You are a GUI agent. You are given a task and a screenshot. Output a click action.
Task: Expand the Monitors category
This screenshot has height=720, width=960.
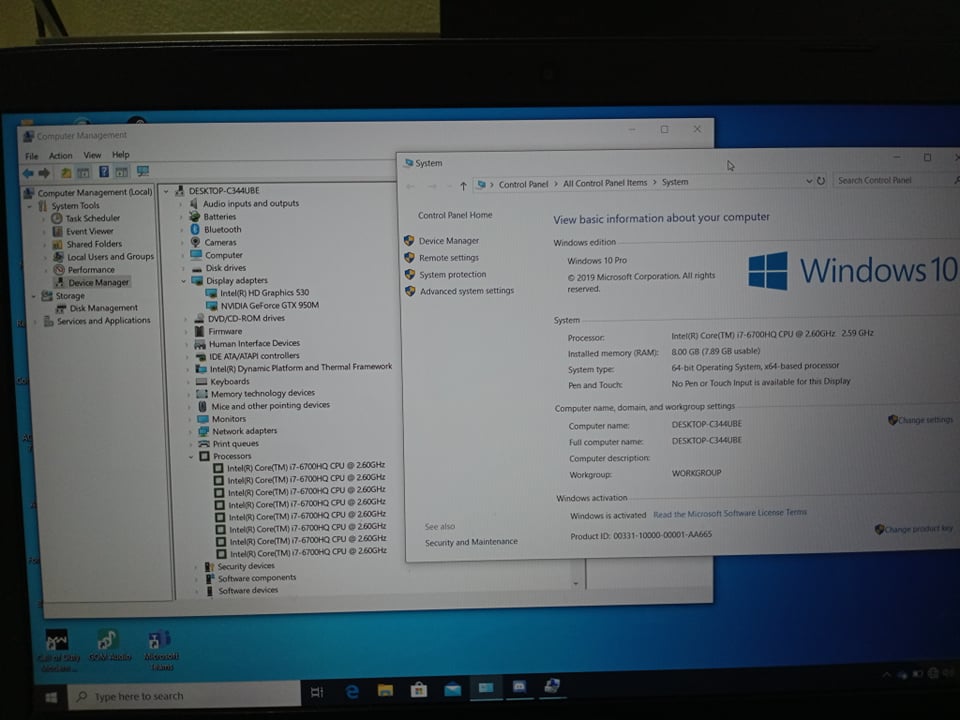pos(189,419)
